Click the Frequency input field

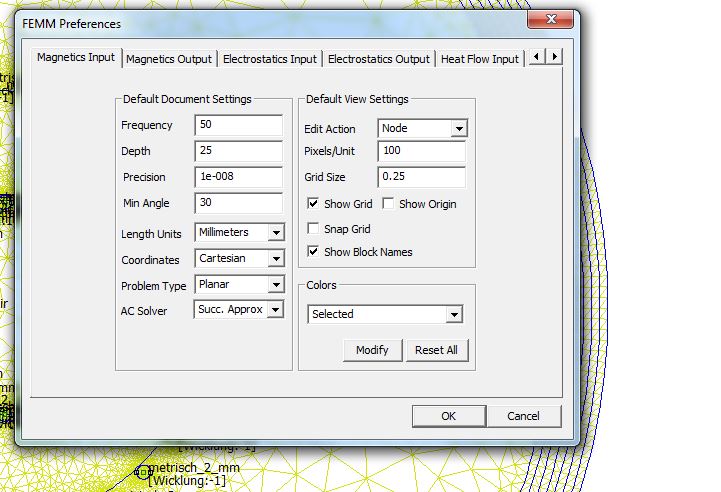click(239, 125)
